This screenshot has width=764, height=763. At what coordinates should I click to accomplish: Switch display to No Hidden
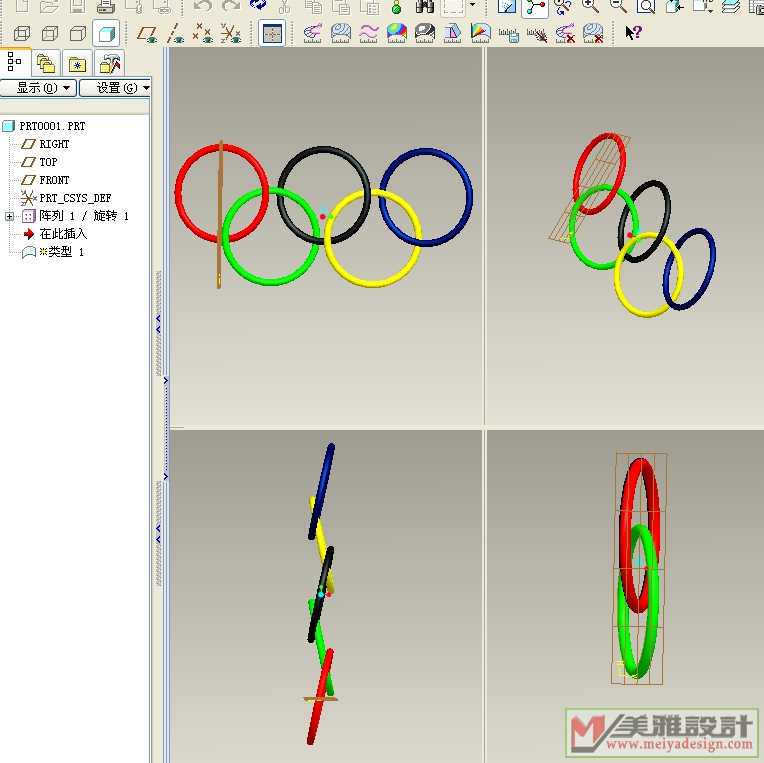(77, 34)
